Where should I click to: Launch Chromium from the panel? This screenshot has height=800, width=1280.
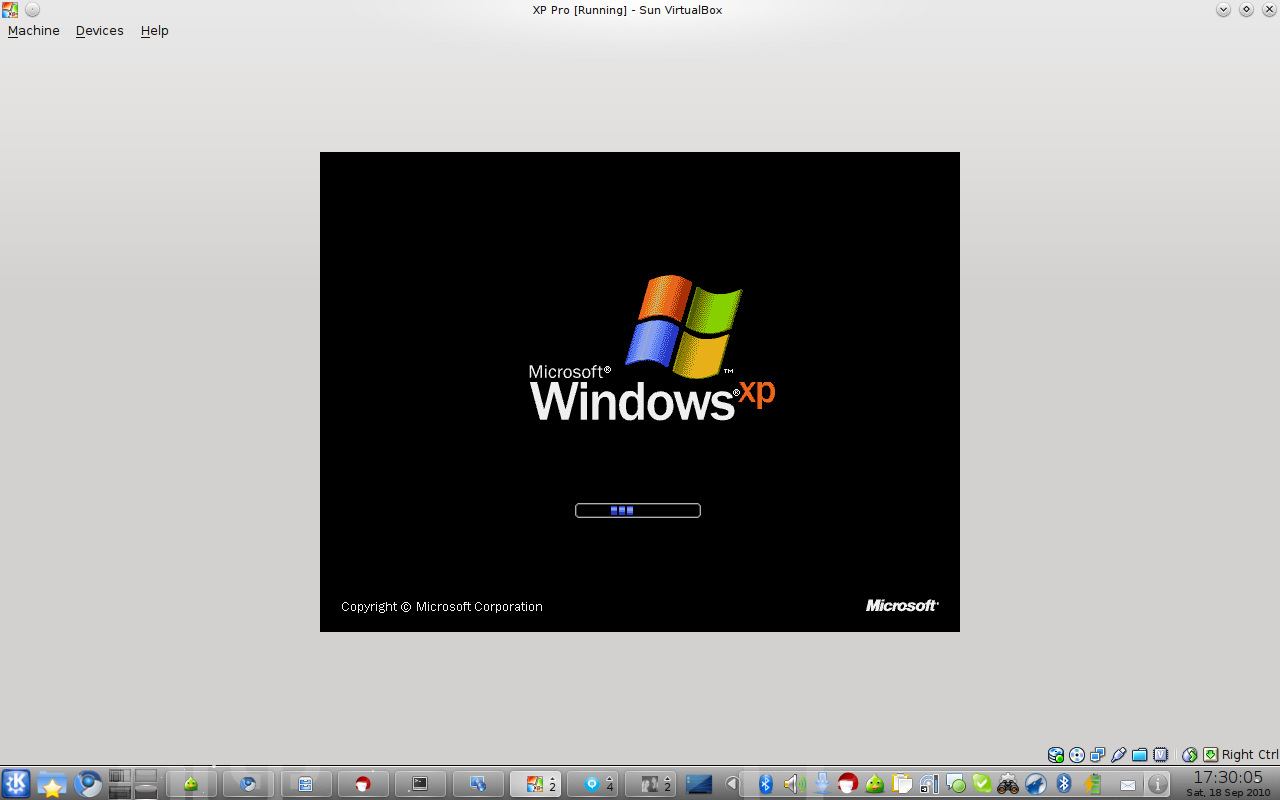(x=88, y=784)
